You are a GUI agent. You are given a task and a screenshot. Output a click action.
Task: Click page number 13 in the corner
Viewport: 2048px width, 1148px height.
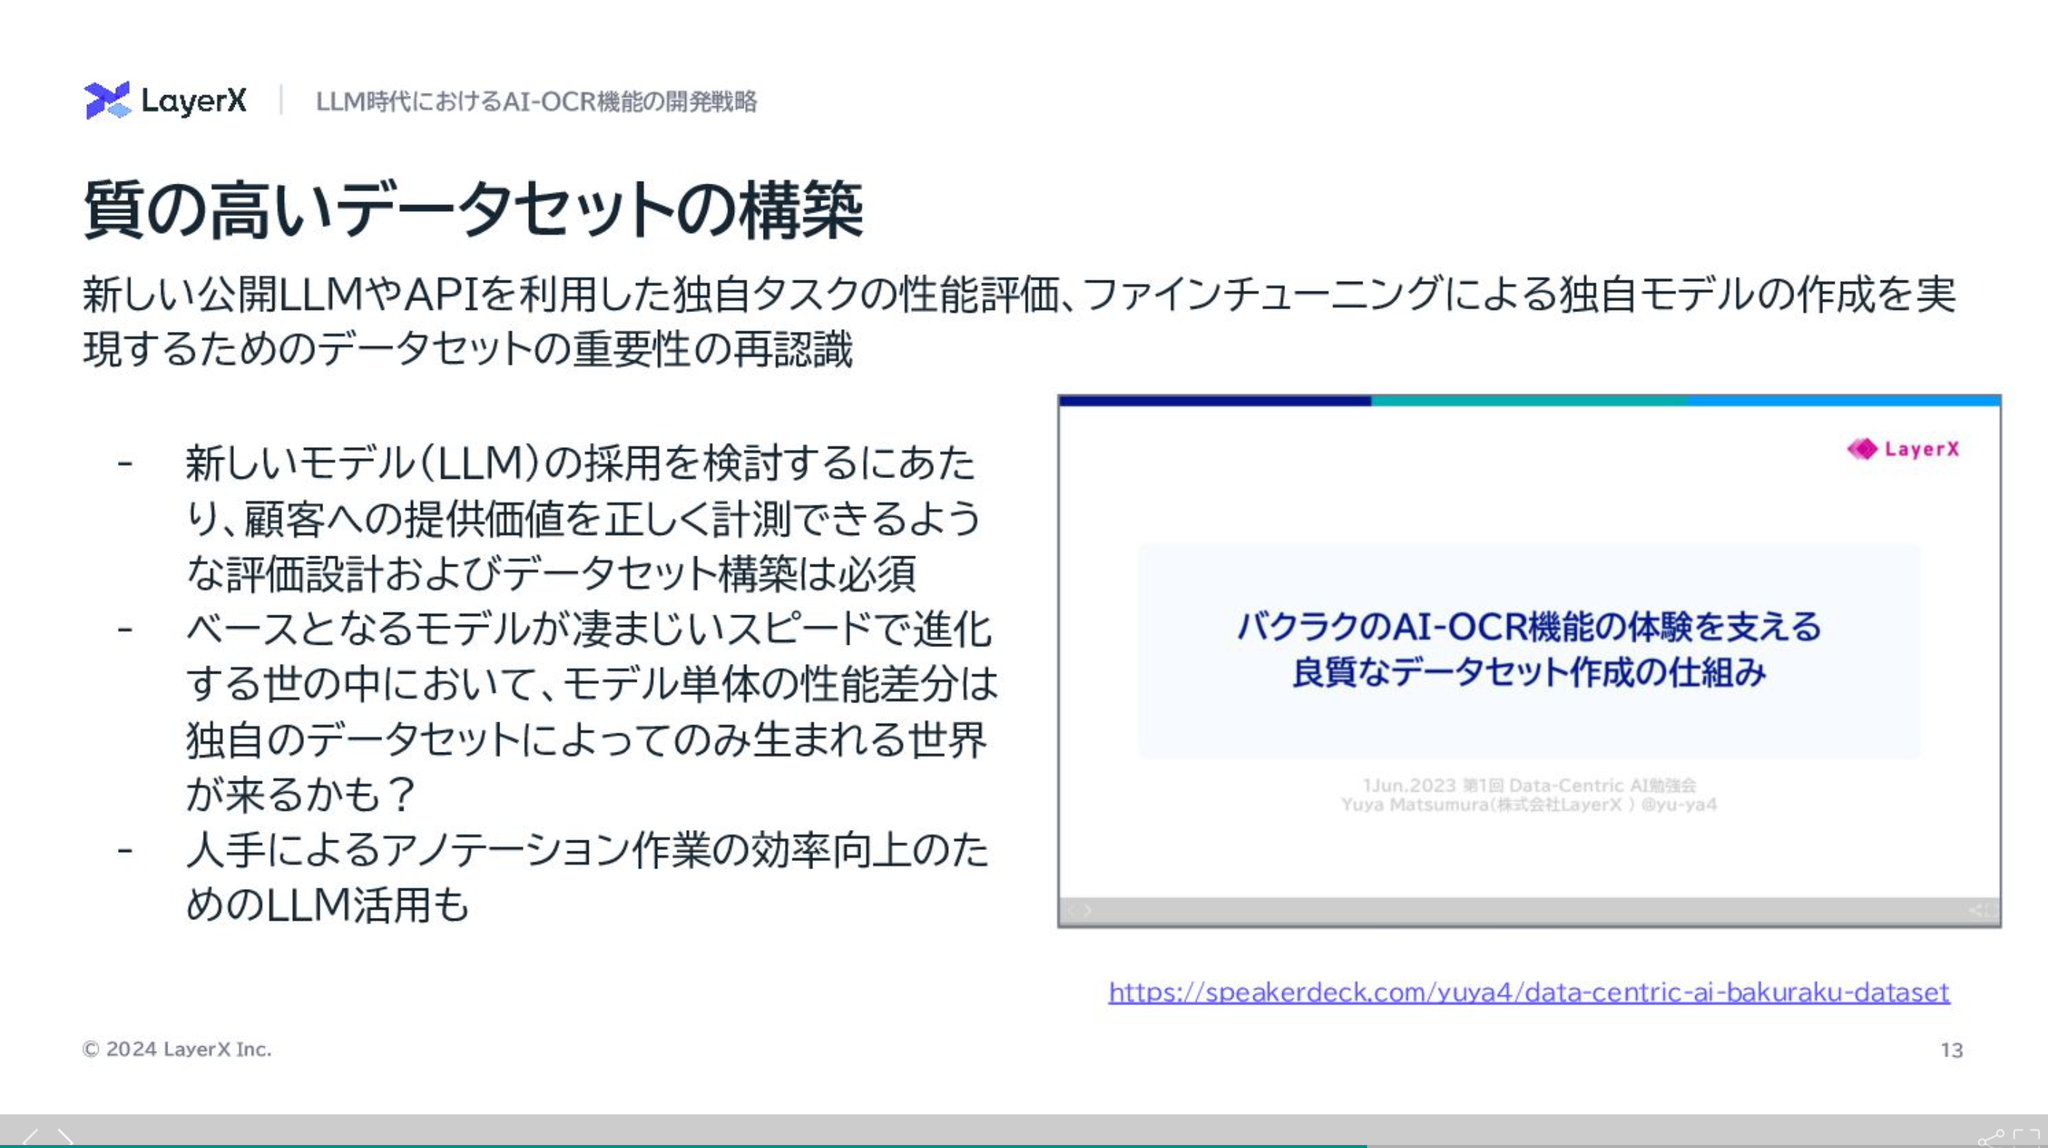click(x=1951, y=1050)
